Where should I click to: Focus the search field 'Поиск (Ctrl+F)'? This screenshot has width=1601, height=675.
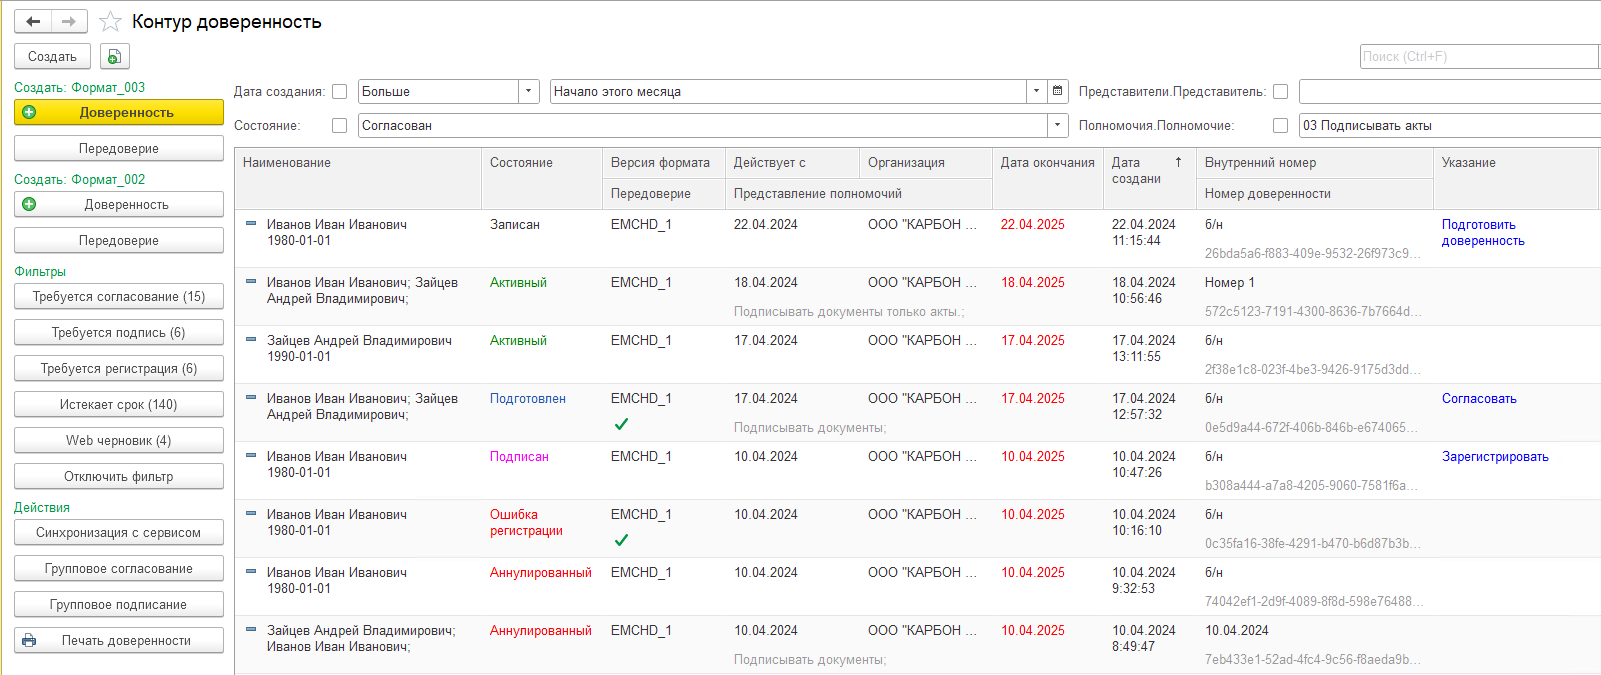(x=1480, y=56)
